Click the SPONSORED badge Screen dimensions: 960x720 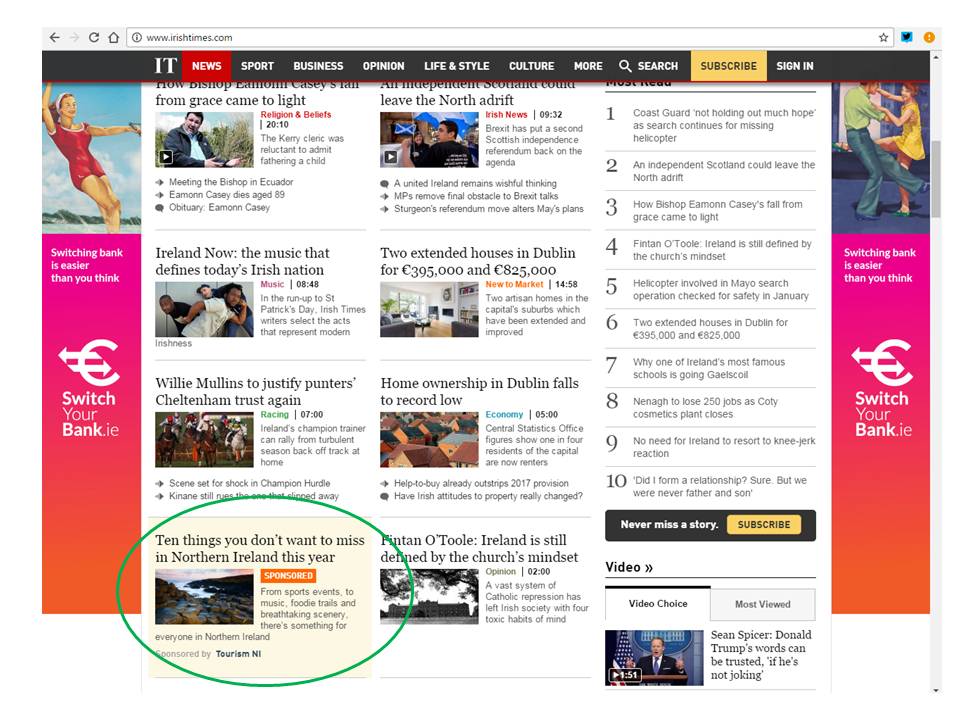point(288,576)
